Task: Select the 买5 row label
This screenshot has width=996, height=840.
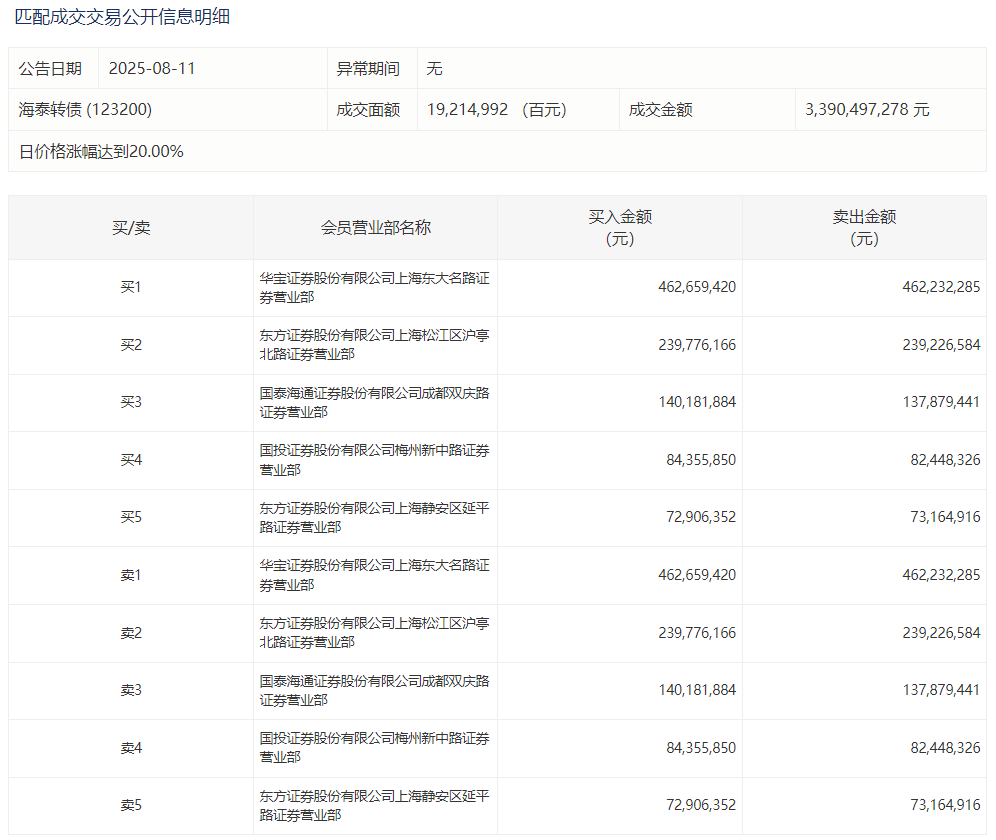Action: (x=131, y=518)
